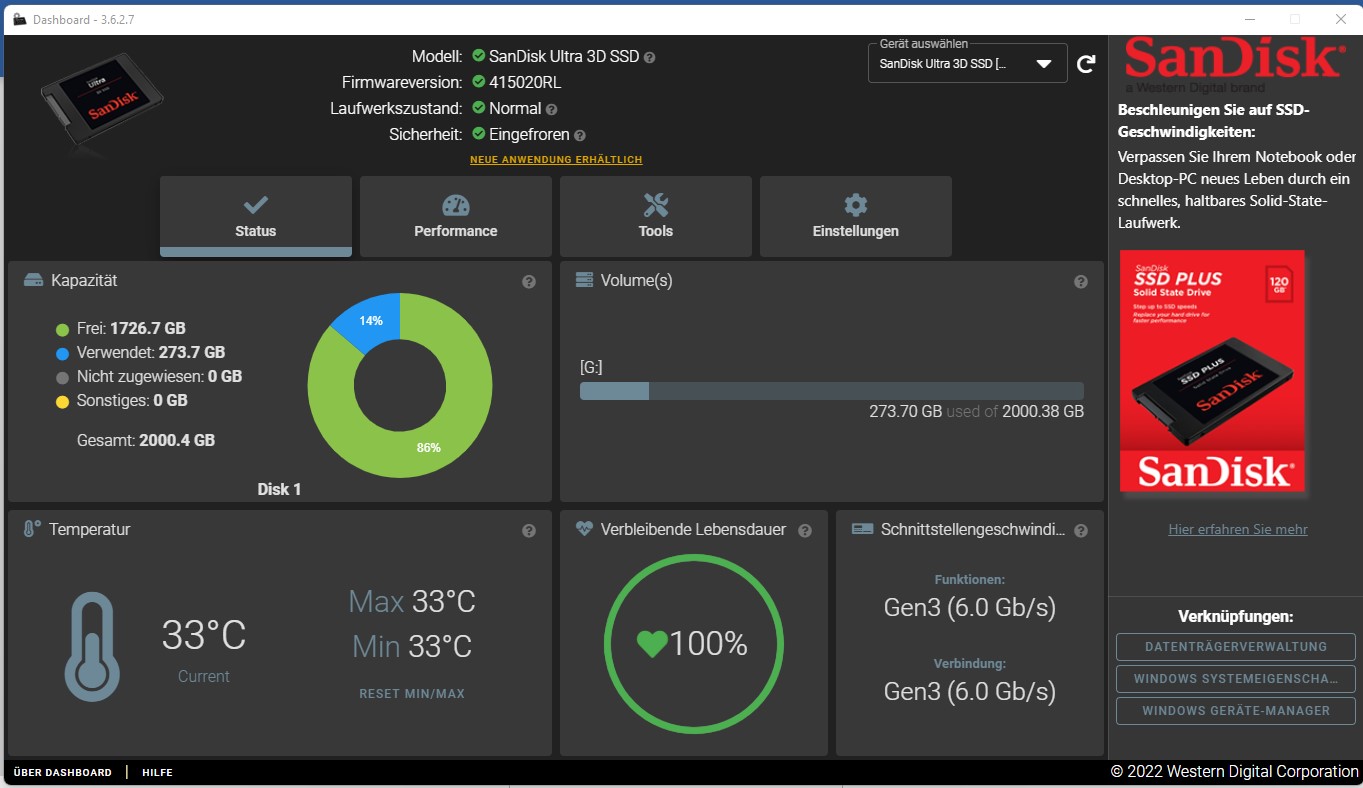Open the Tools tab
The height and width of the screenshot is (788, 1363).
pyautogui.click(x=656, y=216)
